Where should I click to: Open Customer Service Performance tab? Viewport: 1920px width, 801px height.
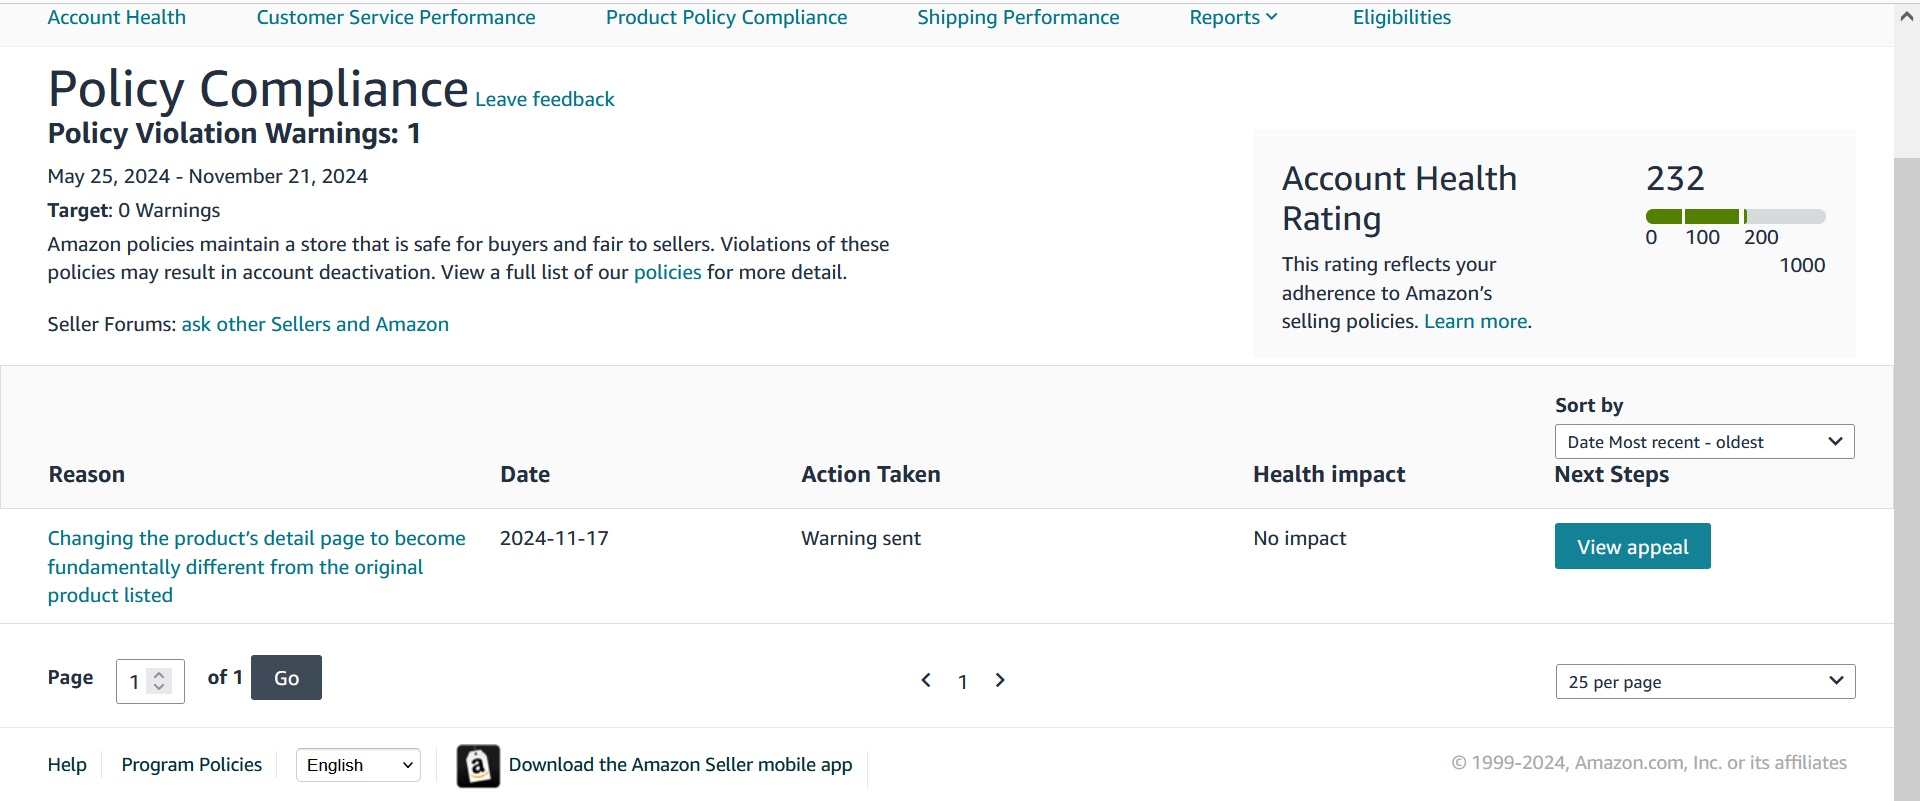396,17
